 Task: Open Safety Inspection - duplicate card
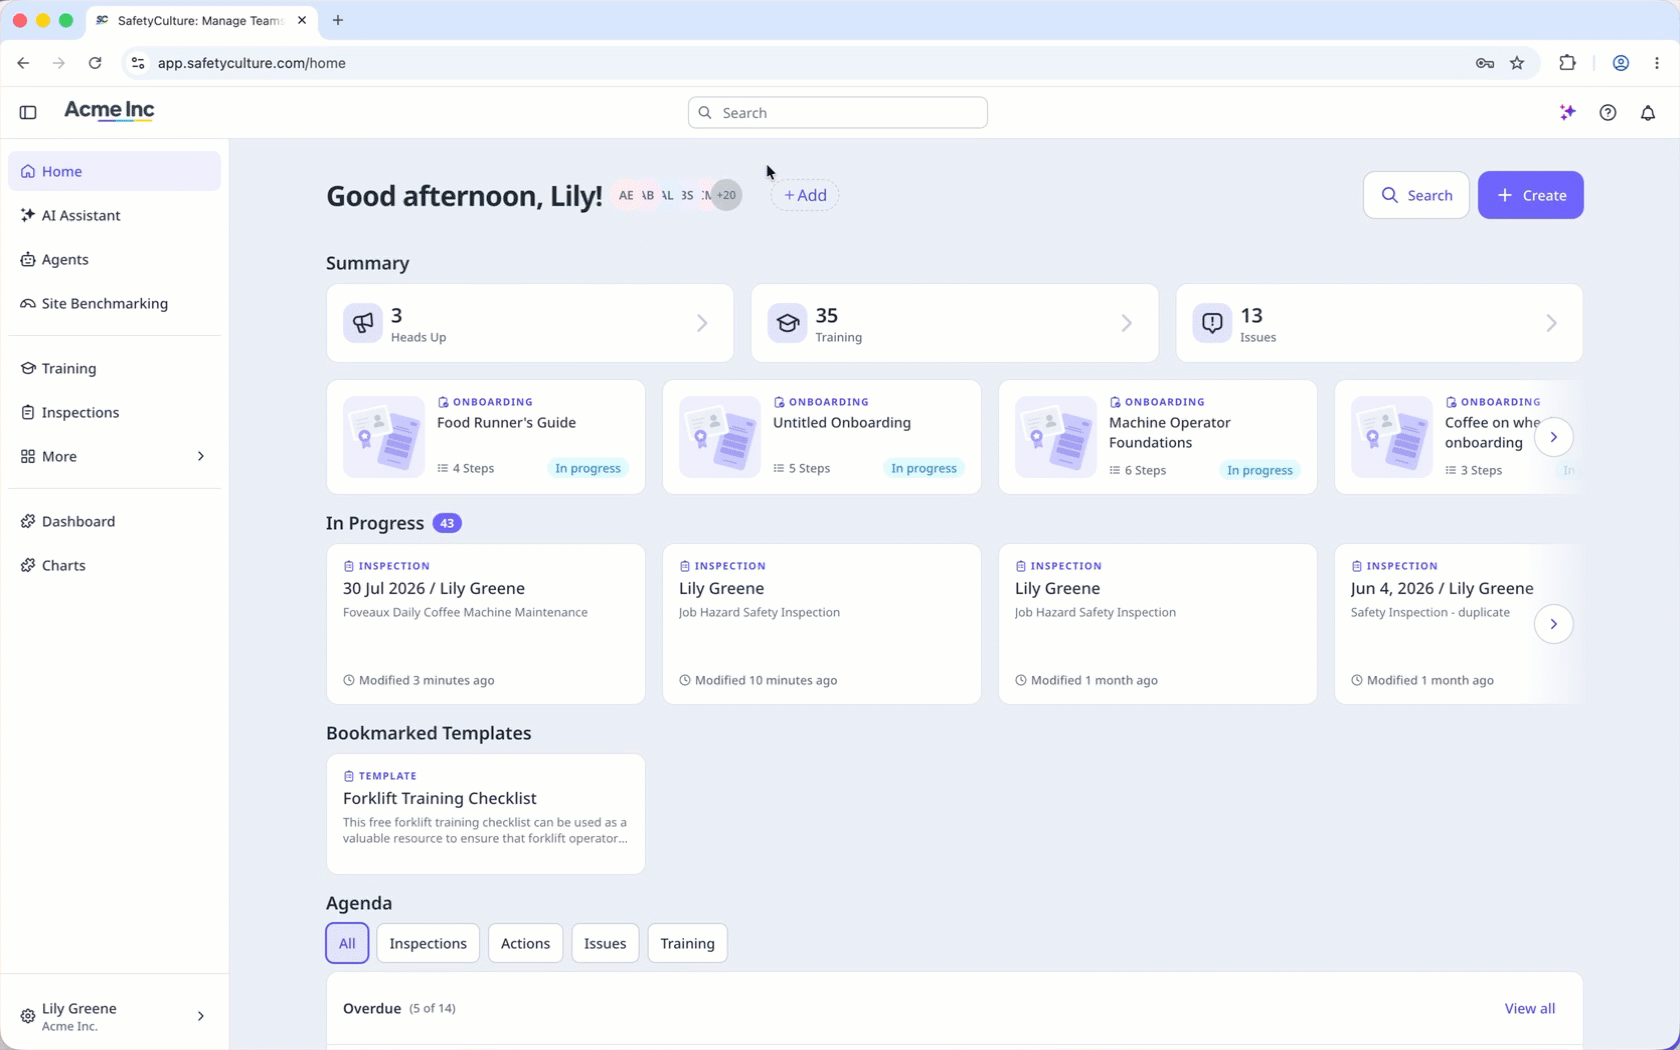click(x=1458, y=624)
